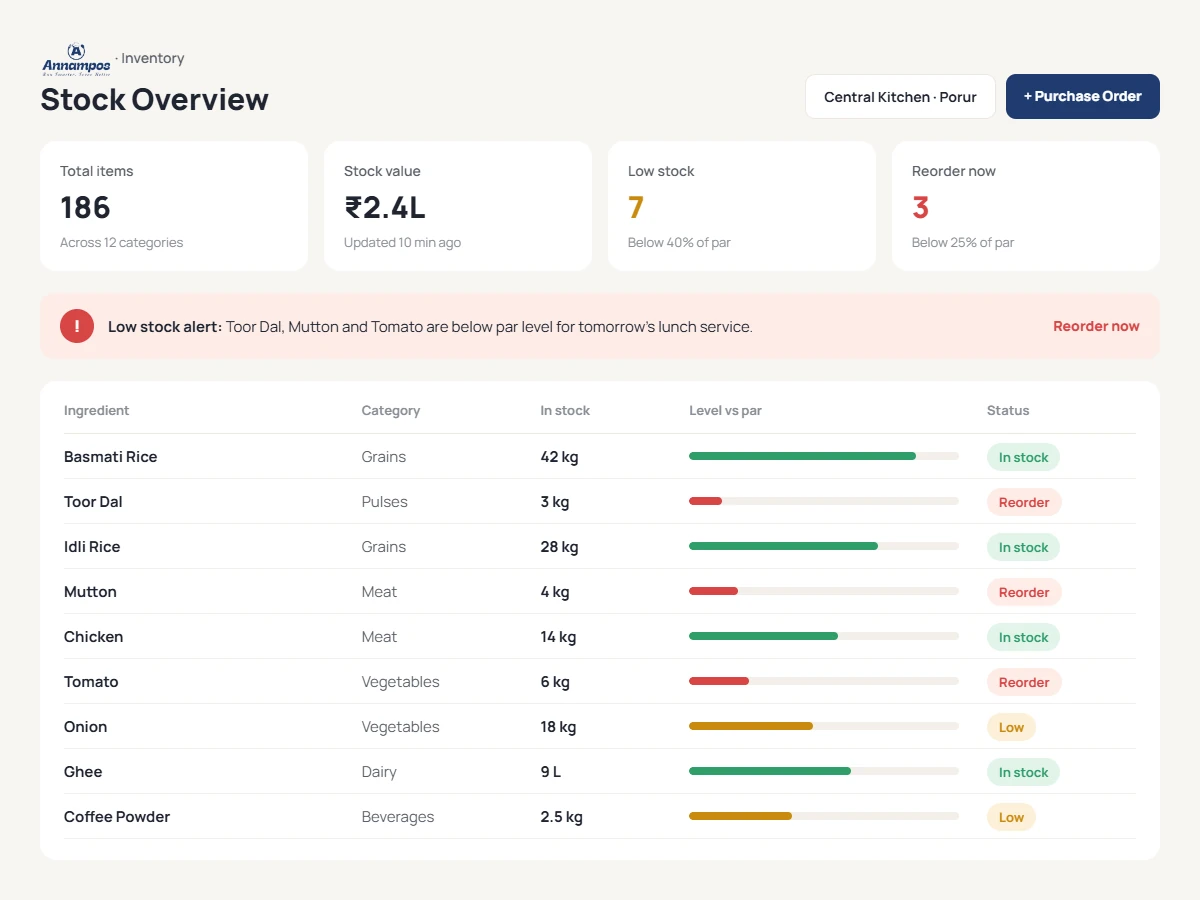
Task: Click the 4 kg stock value
Action: point(555,592)
